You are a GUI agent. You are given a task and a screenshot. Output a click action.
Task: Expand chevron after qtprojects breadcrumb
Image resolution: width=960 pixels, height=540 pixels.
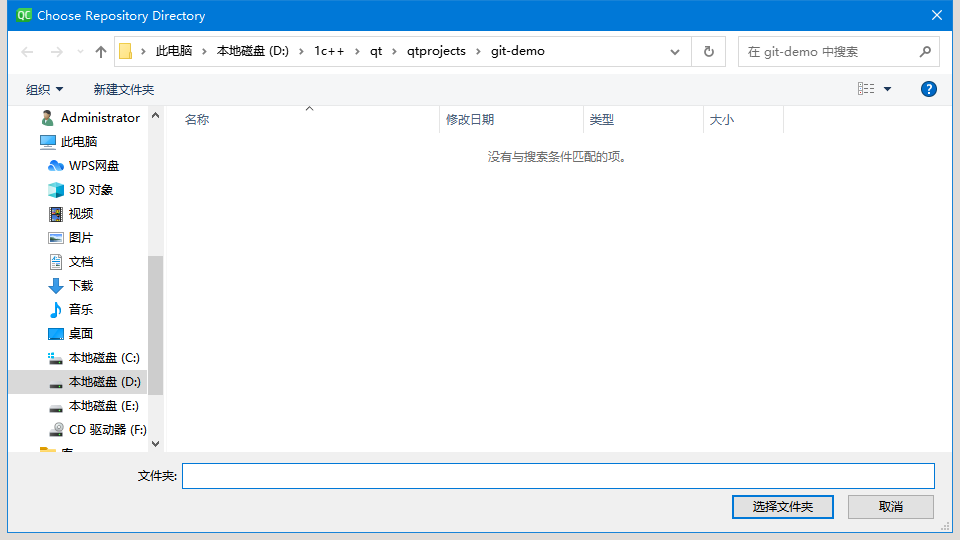478,51
